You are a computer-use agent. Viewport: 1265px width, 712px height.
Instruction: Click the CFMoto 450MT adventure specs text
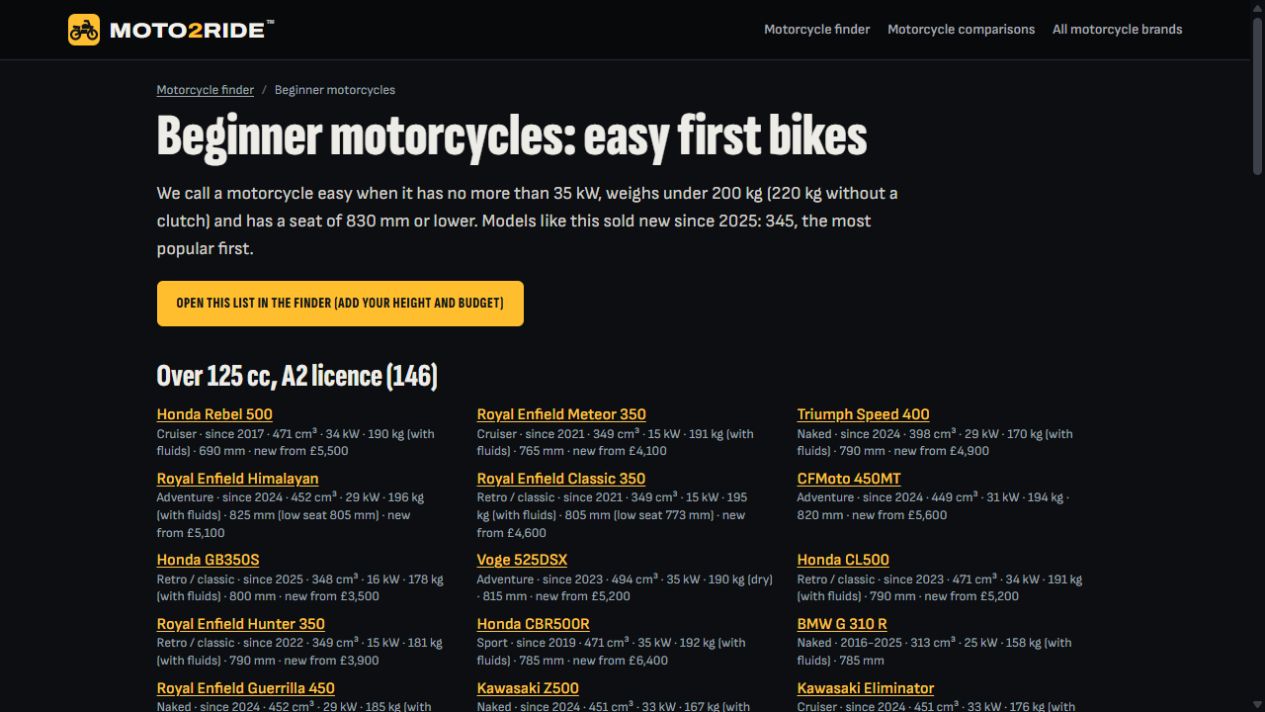[932, 506]
